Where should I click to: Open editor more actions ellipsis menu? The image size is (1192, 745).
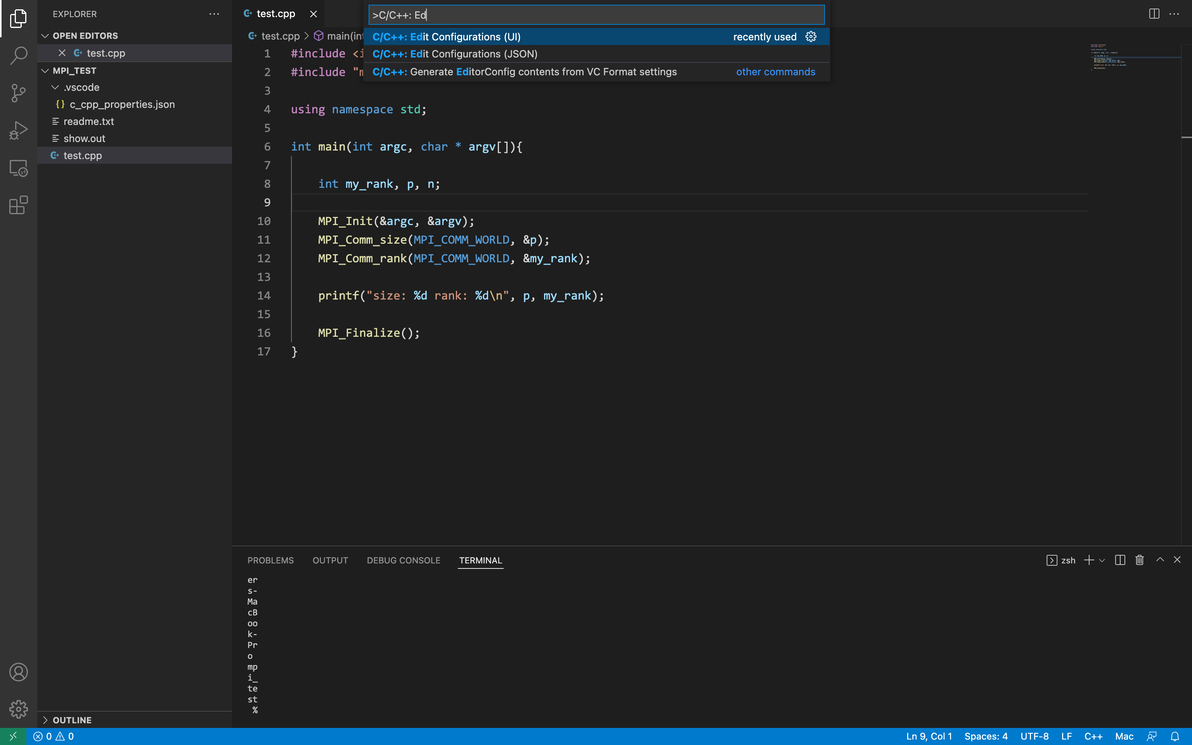[x=1174, y=14]
